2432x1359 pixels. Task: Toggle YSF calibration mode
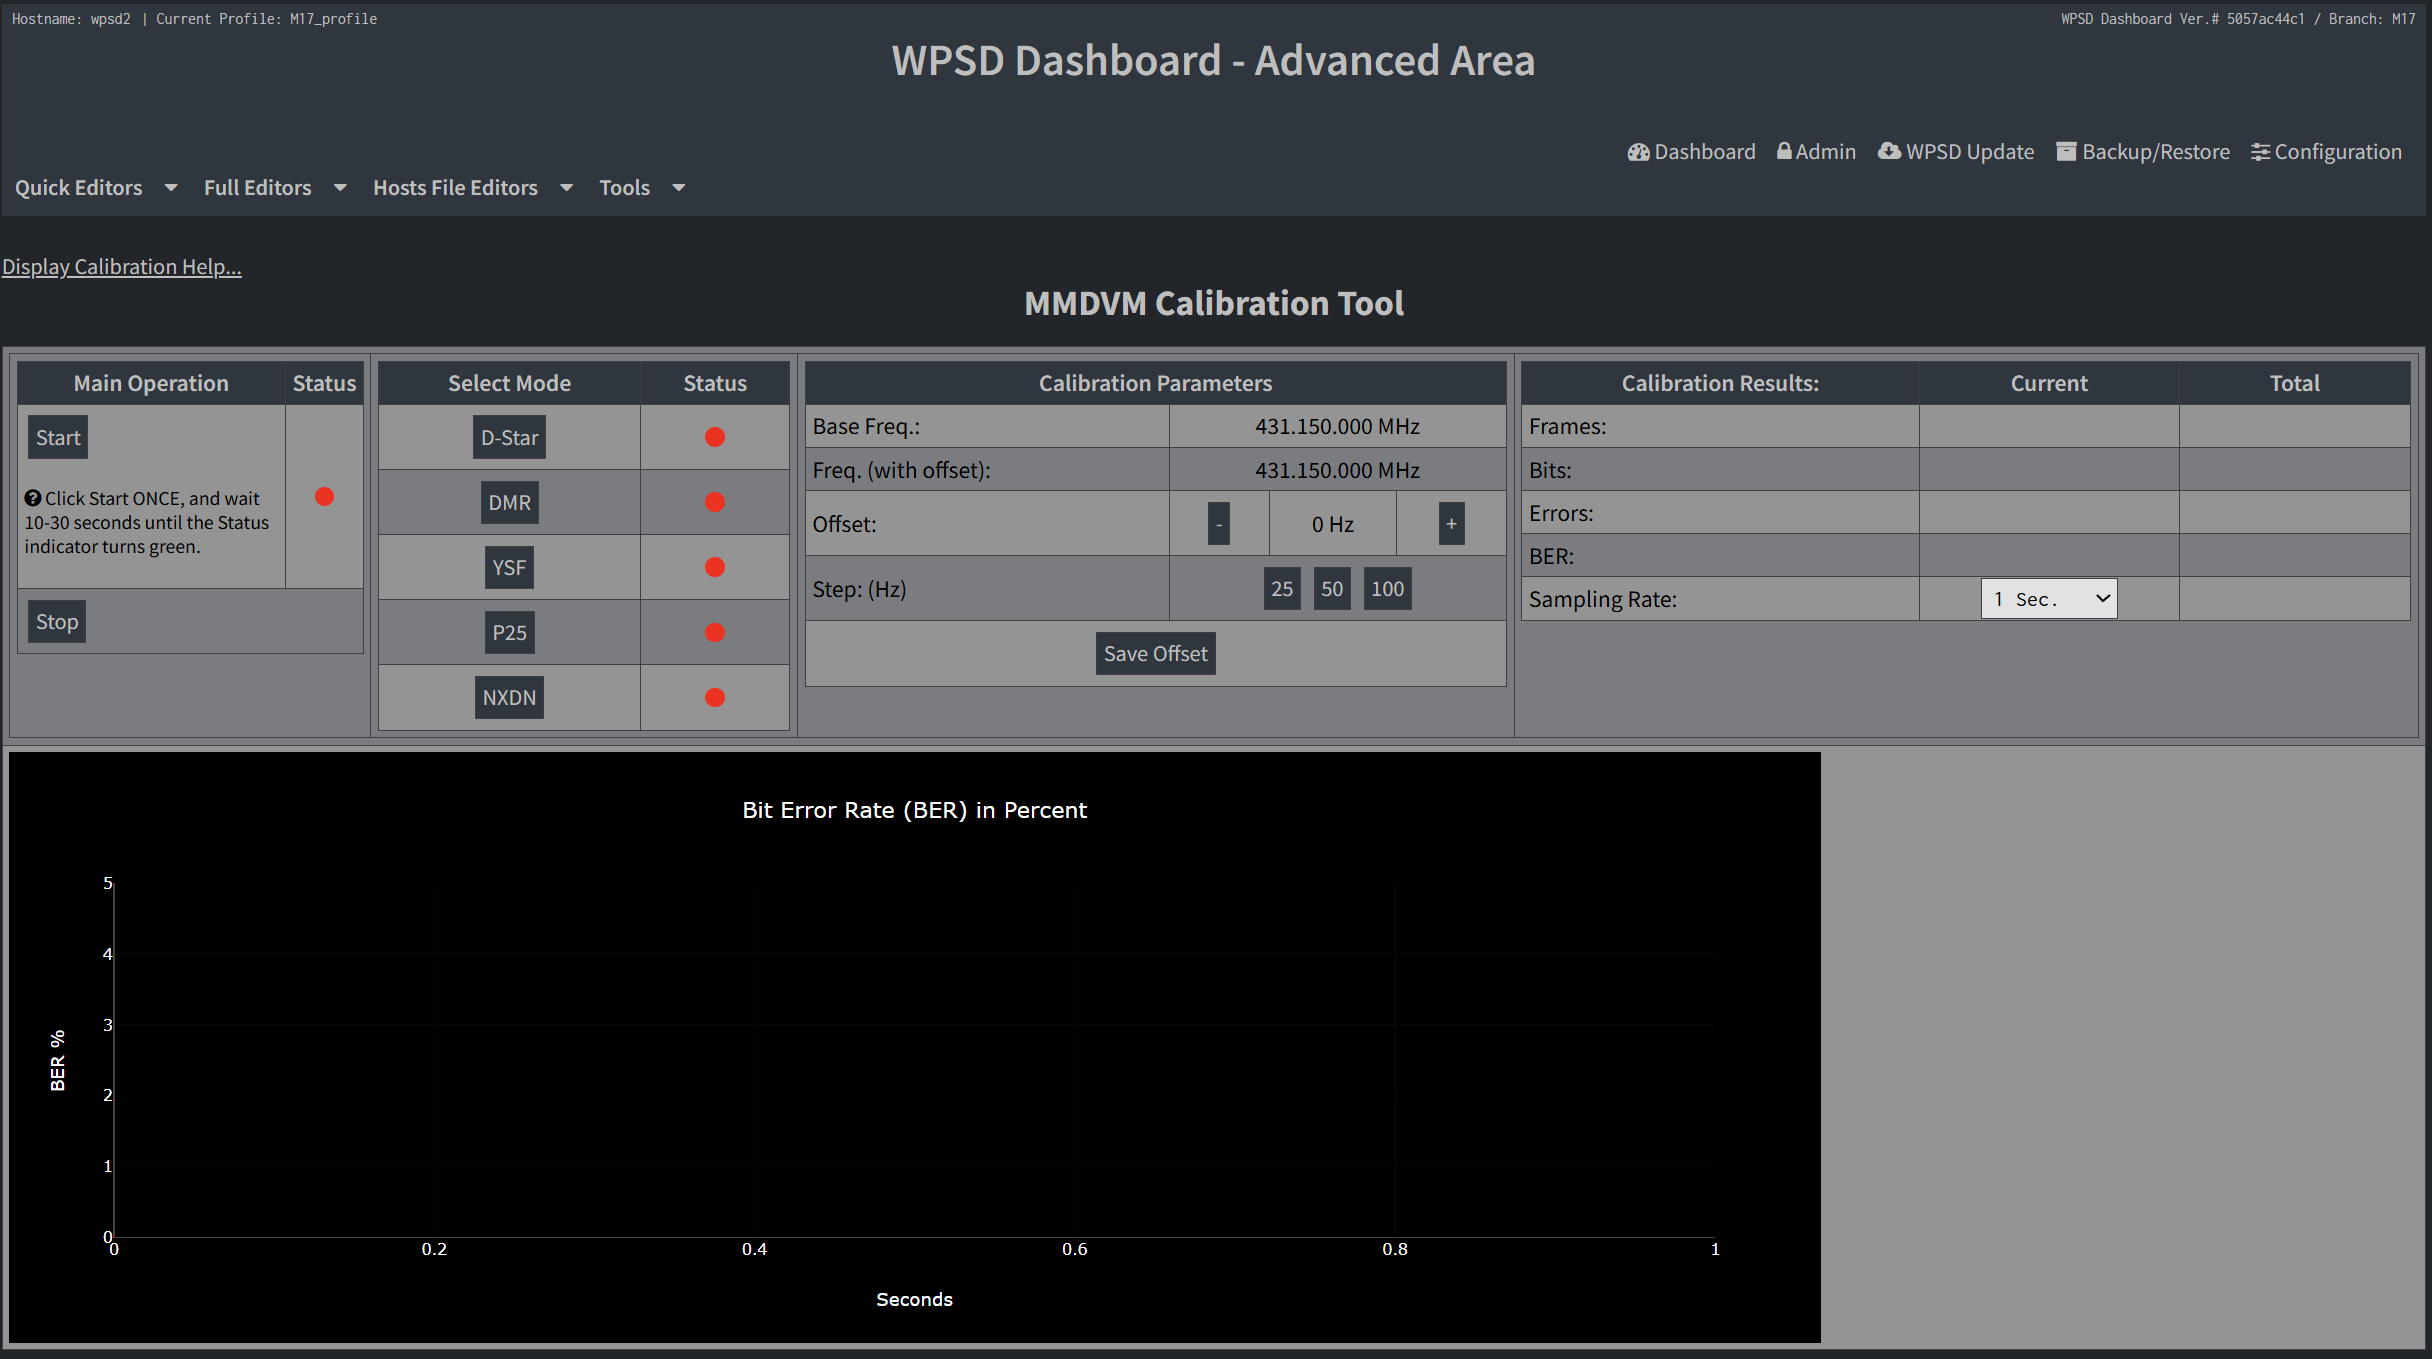point(509,567)
